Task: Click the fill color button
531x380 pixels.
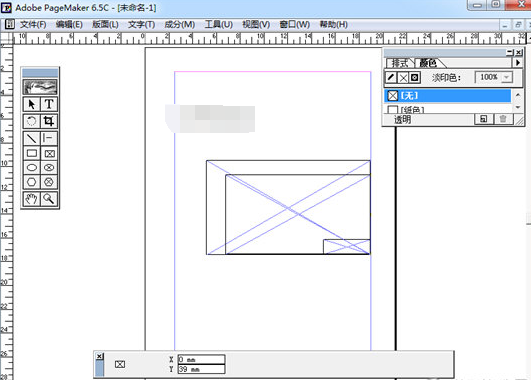Action: coord(403,78)
